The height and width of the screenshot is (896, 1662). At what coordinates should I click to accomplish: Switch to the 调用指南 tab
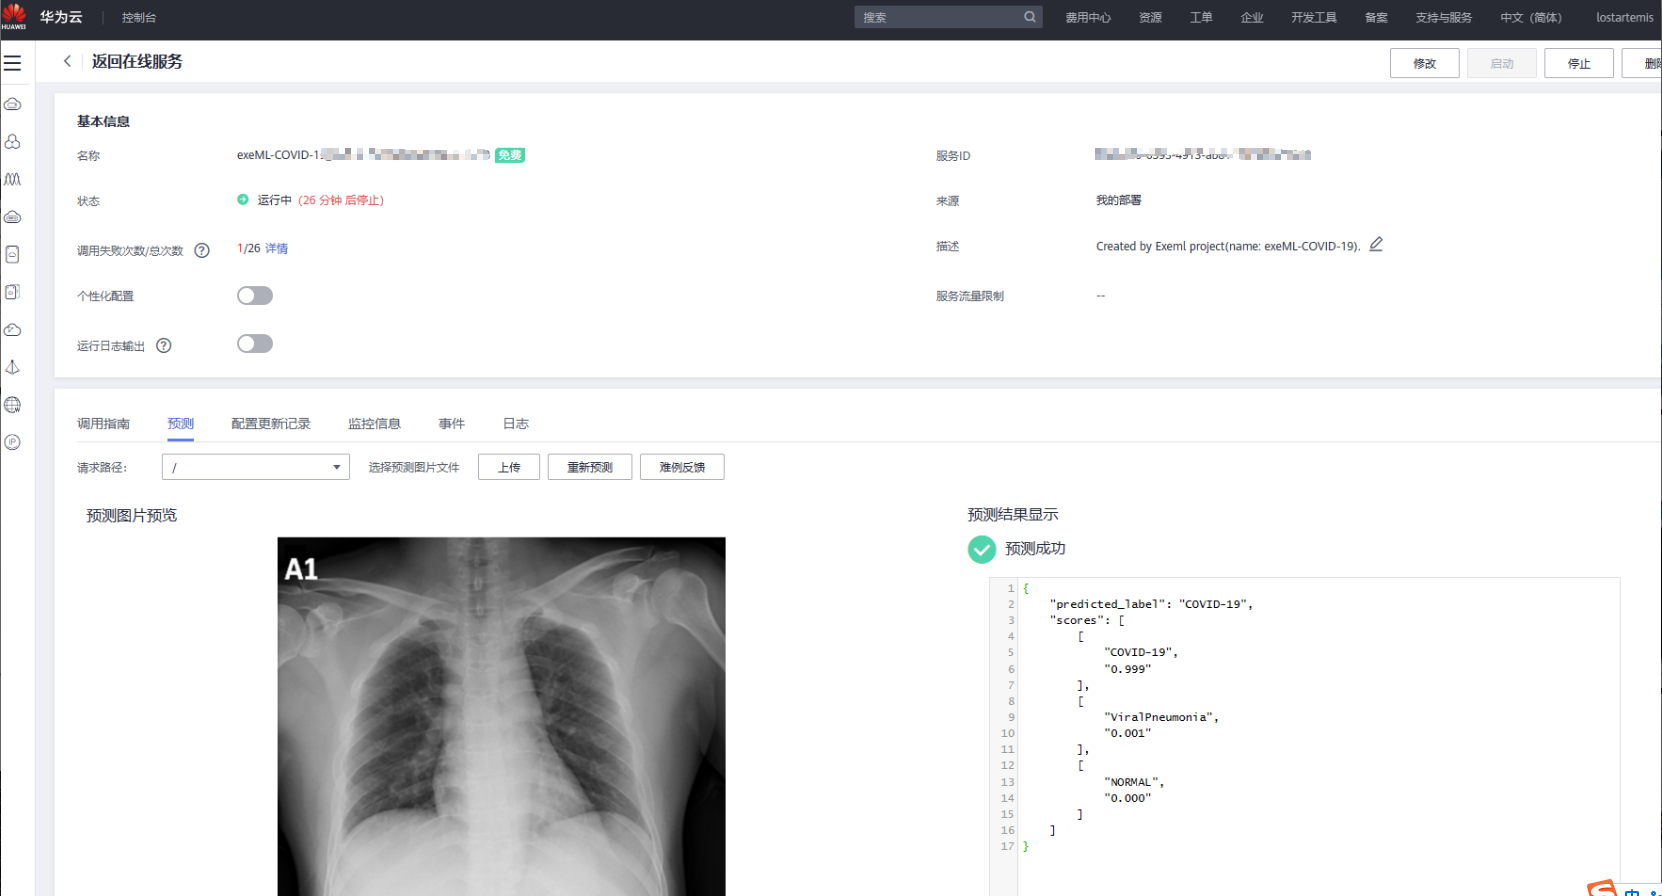coord(104,424)
